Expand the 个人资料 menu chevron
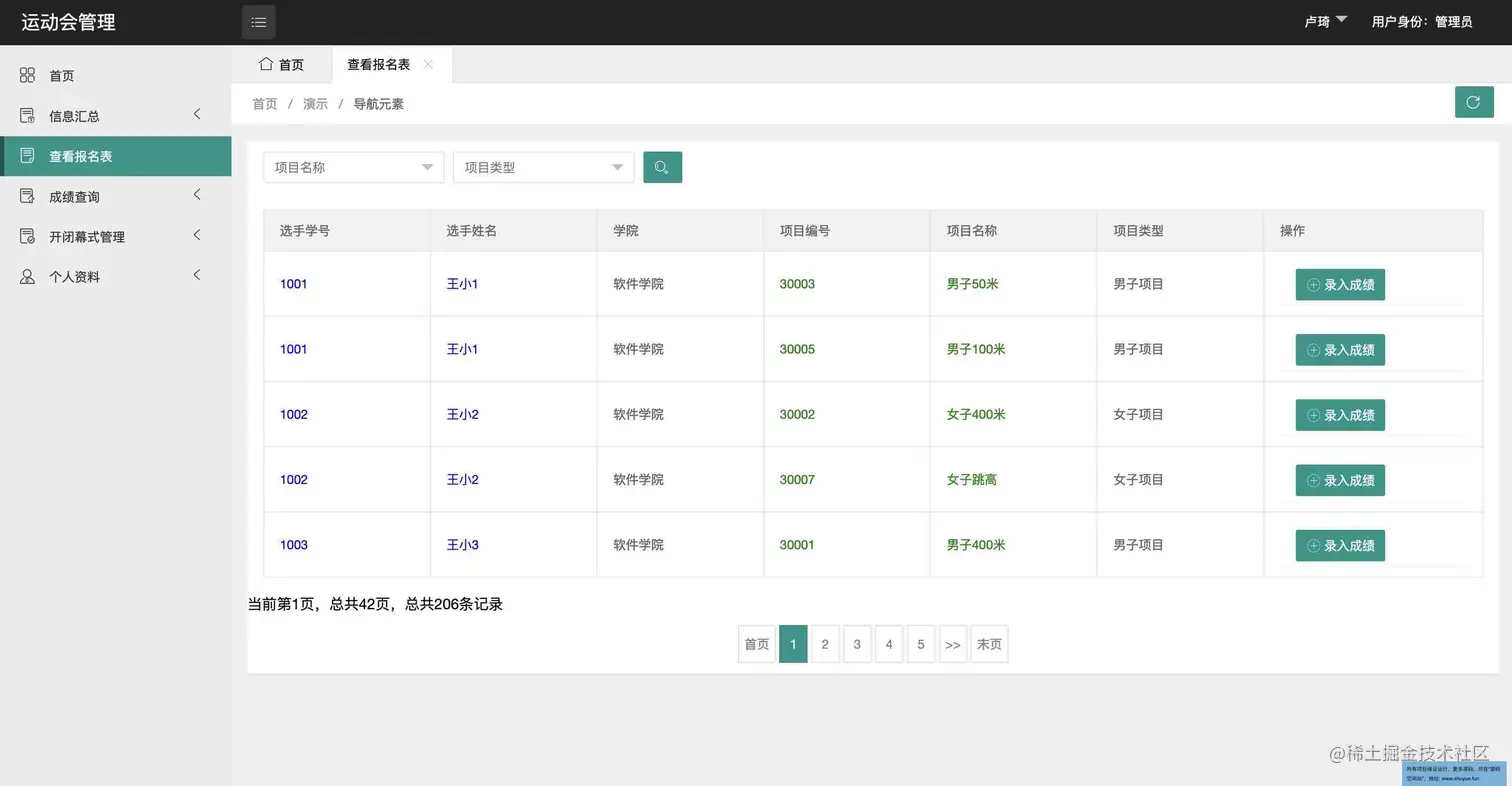This screenshot has width=1512, height=786. pos(197,275)
